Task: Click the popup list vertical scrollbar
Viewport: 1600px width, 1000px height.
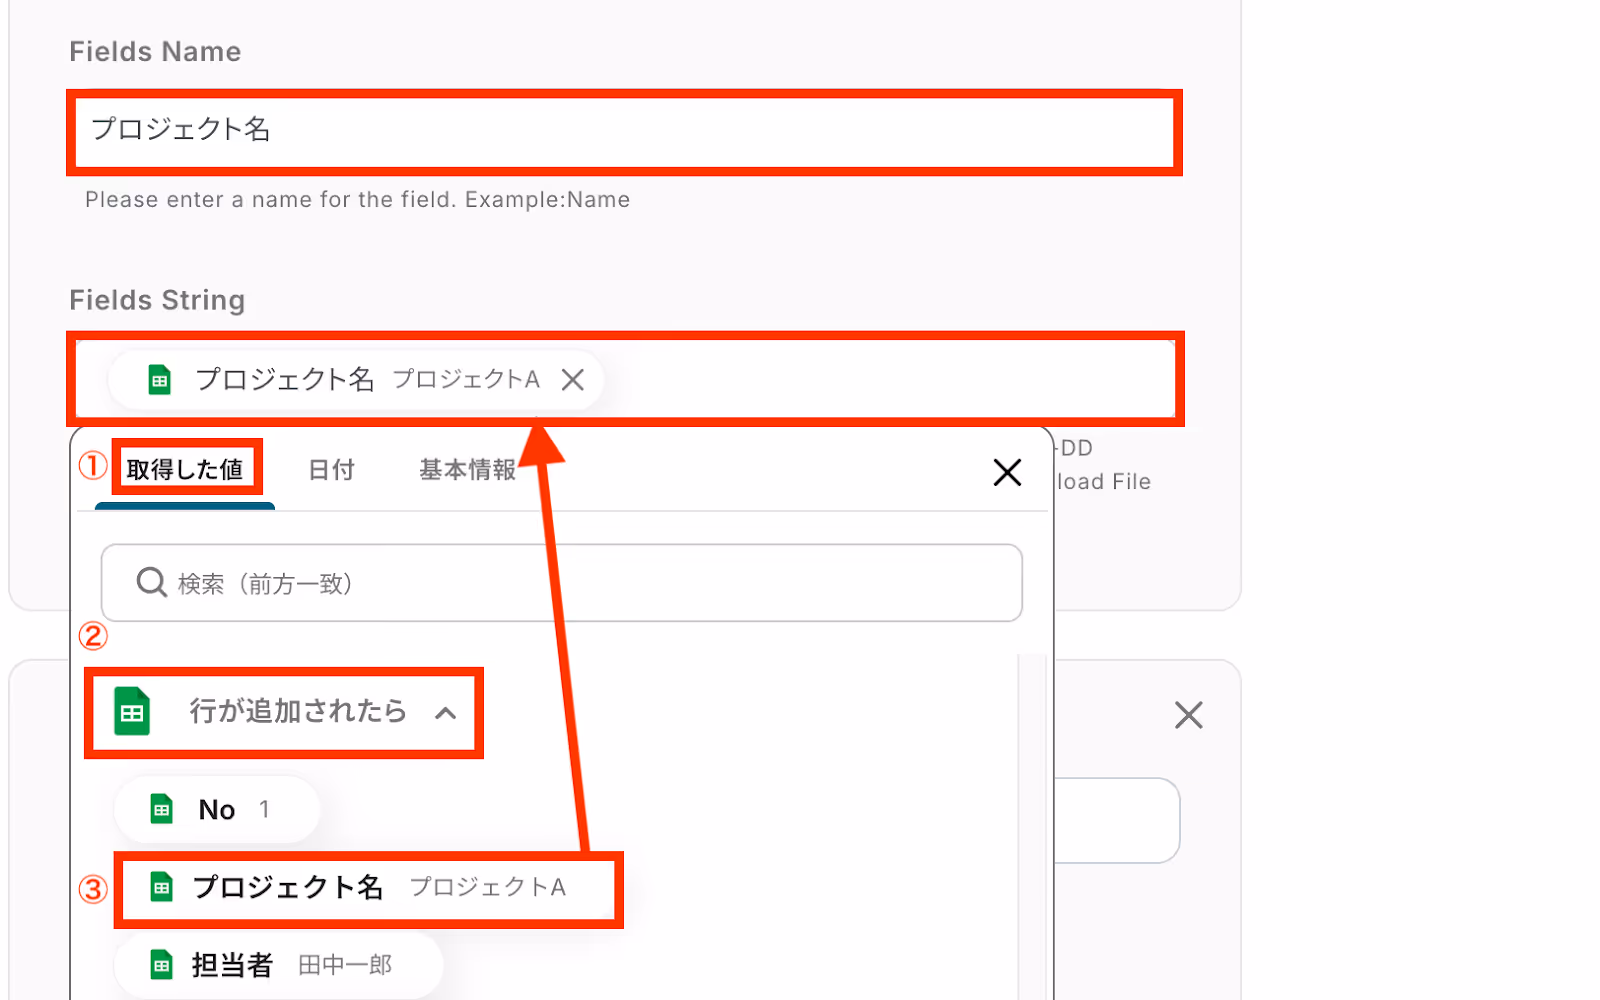Action: [1032, 825]
